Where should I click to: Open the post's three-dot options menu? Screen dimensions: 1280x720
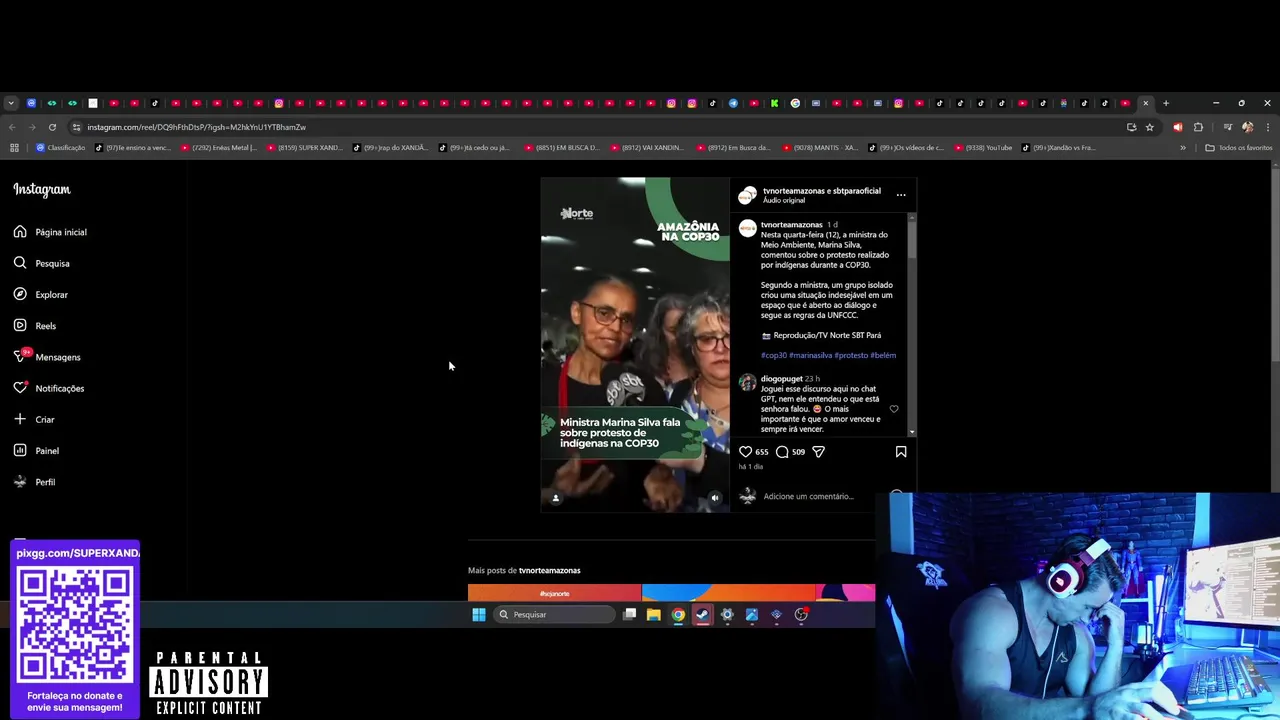(901, 195)
